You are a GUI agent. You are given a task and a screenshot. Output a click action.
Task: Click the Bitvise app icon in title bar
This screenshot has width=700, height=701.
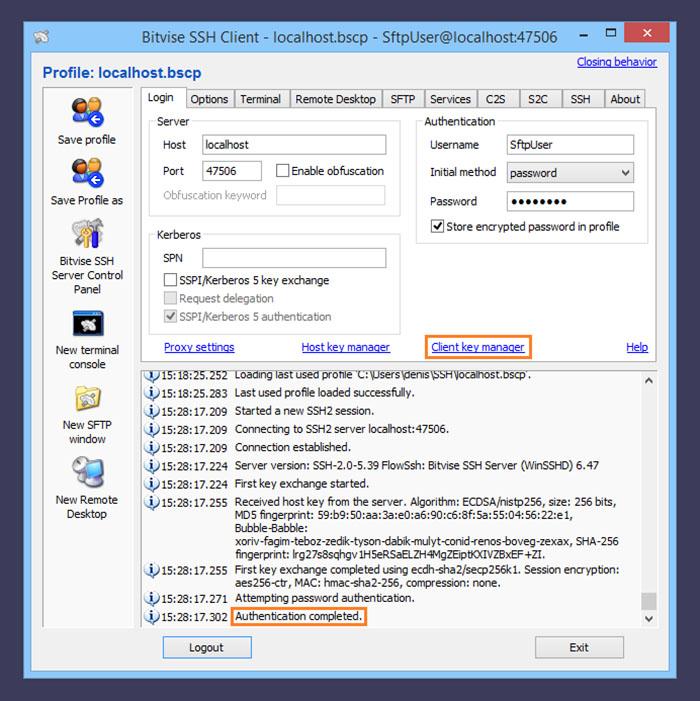tap(41, 36)
